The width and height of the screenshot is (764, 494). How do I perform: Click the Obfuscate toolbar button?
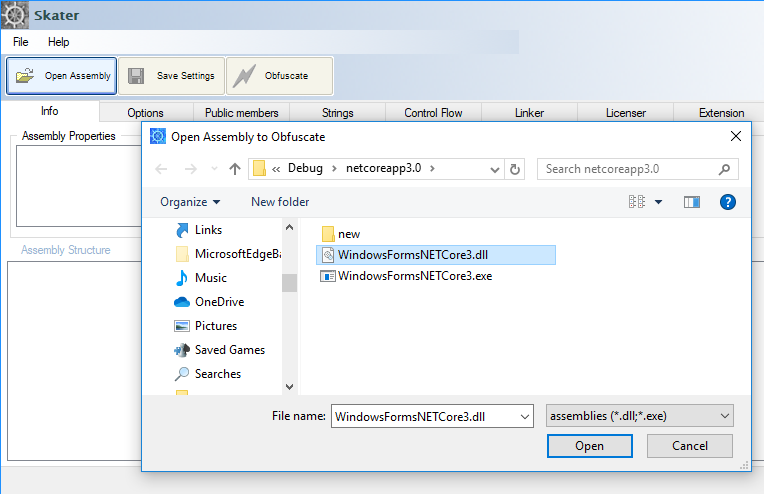(x=280, y=76)
